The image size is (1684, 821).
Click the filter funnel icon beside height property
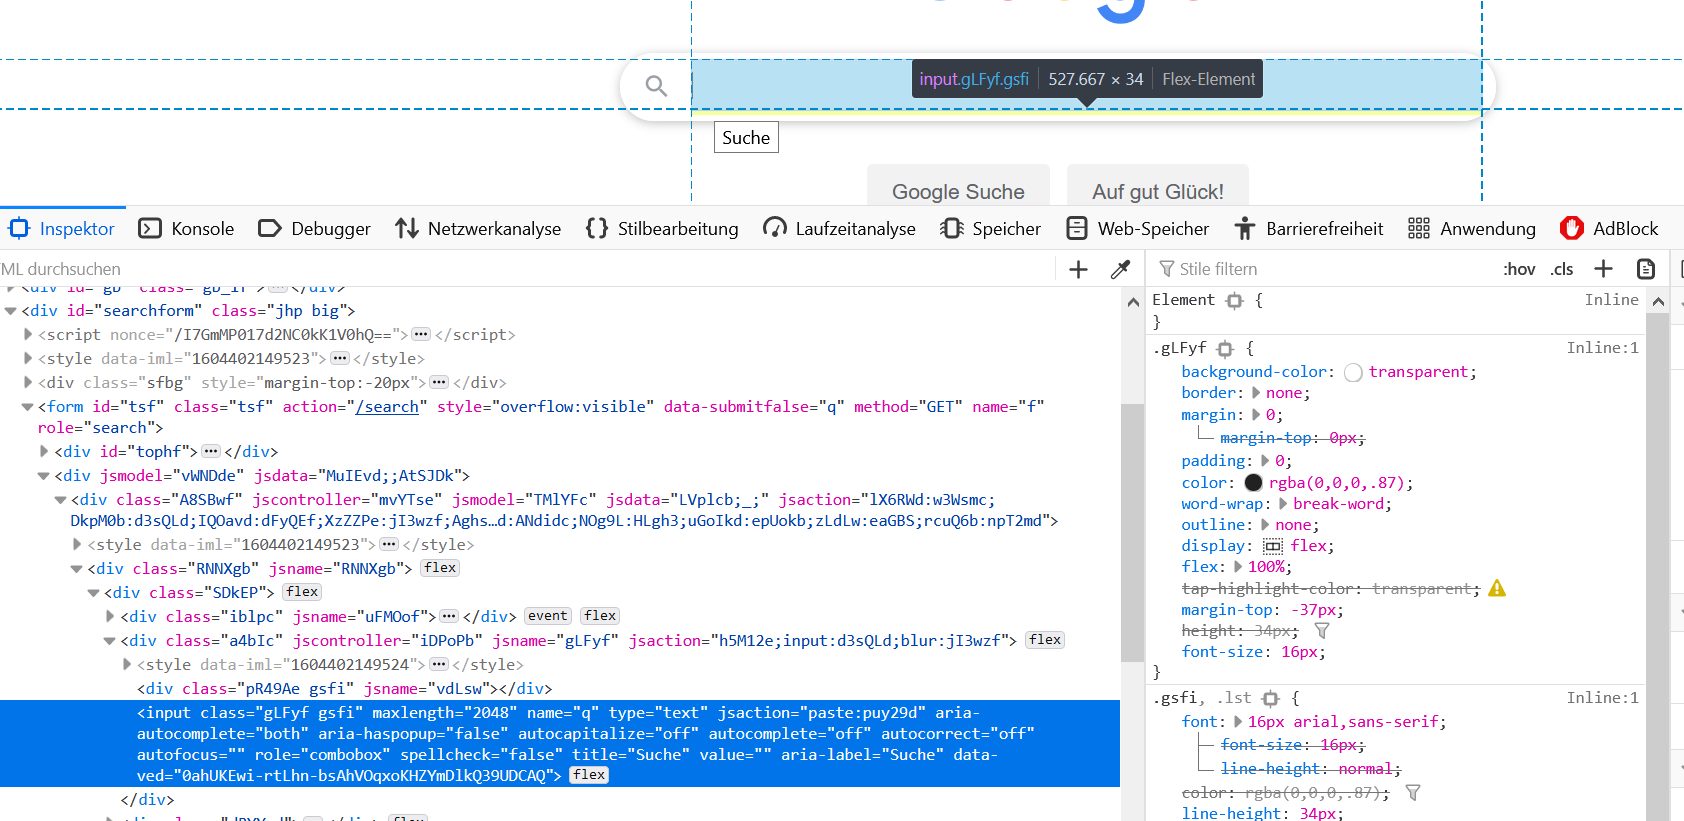[x=1322, y=631]
